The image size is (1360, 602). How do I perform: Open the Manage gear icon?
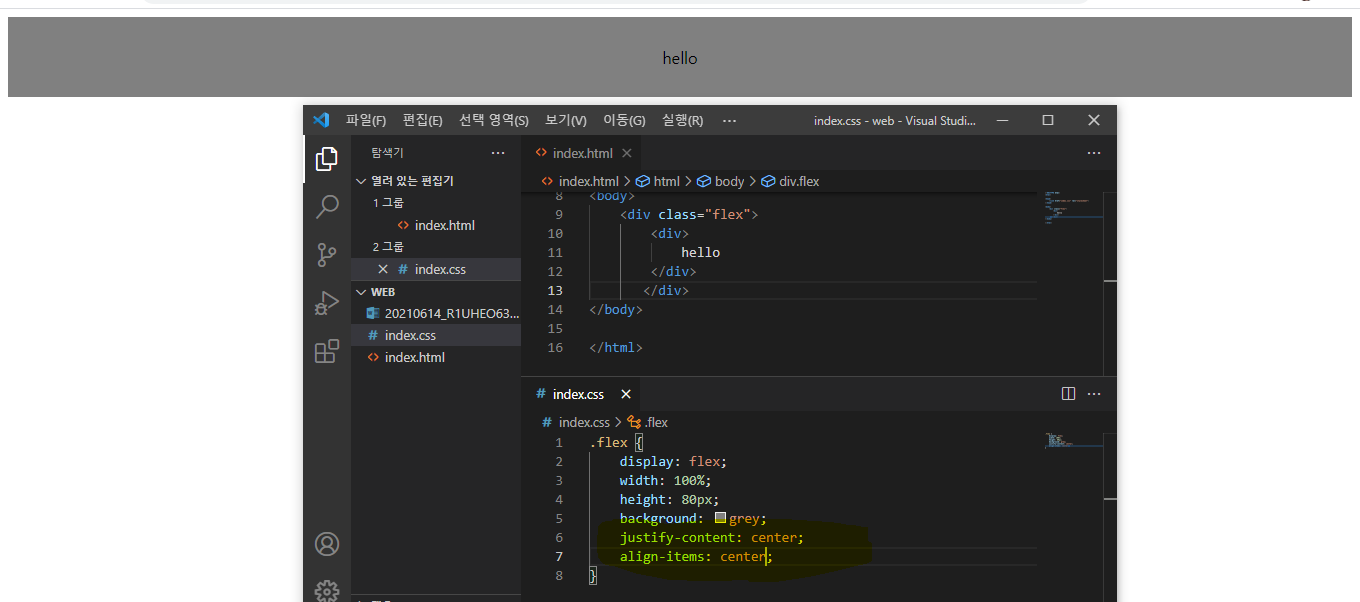pyautogui.click(x=327, y=591)
